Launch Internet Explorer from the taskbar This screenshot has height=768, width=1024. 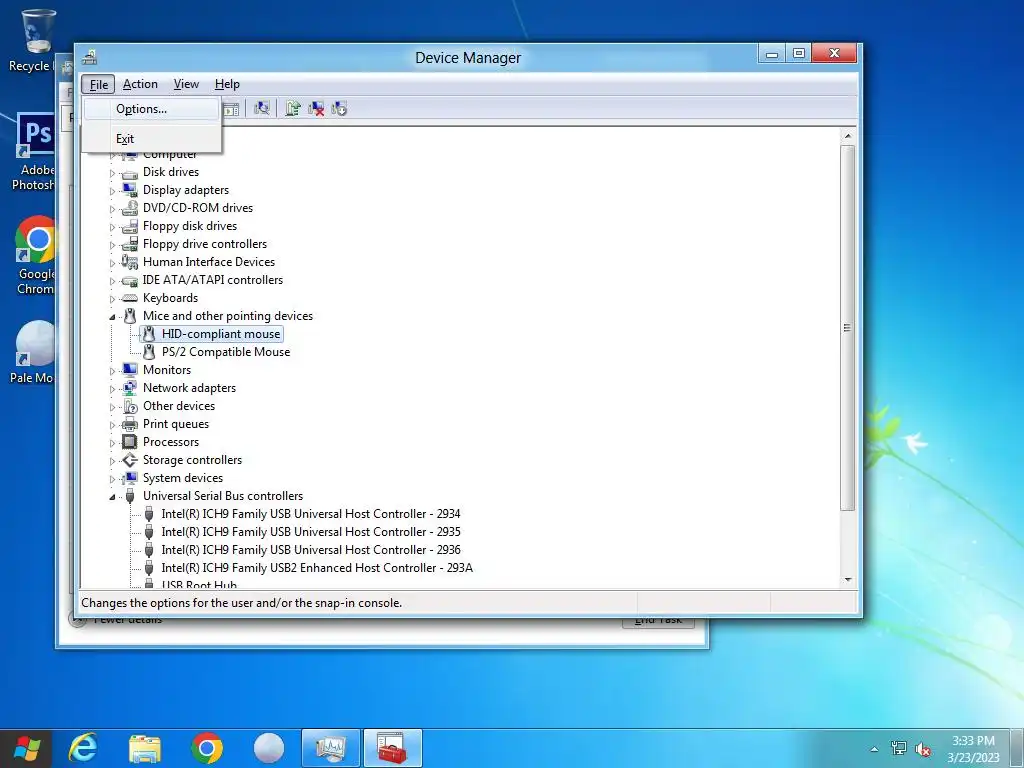click(83, 748)
